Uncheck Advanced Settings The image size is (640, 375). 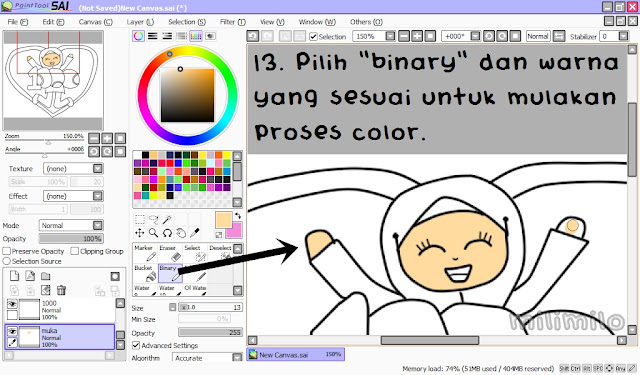coord(136,345)
